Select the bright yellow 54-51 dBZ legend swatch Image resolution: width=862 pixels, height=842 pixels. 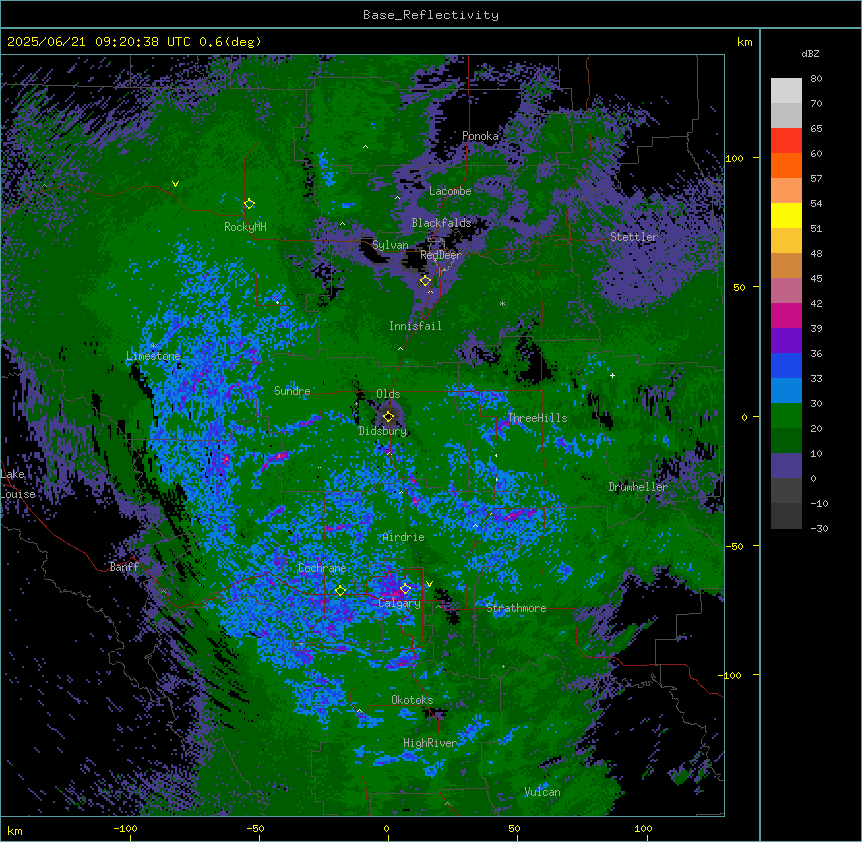(x=786, y=215)
